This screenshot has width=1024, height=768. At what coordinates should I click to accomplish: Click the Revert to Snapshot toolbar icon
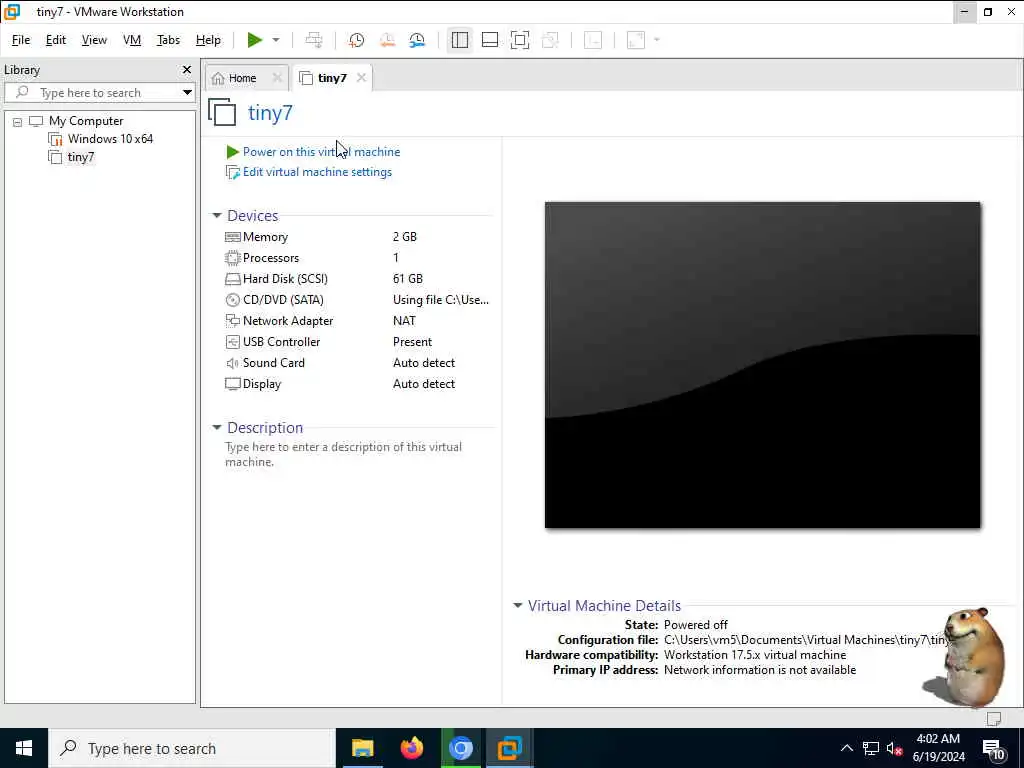tap(387, 40)
